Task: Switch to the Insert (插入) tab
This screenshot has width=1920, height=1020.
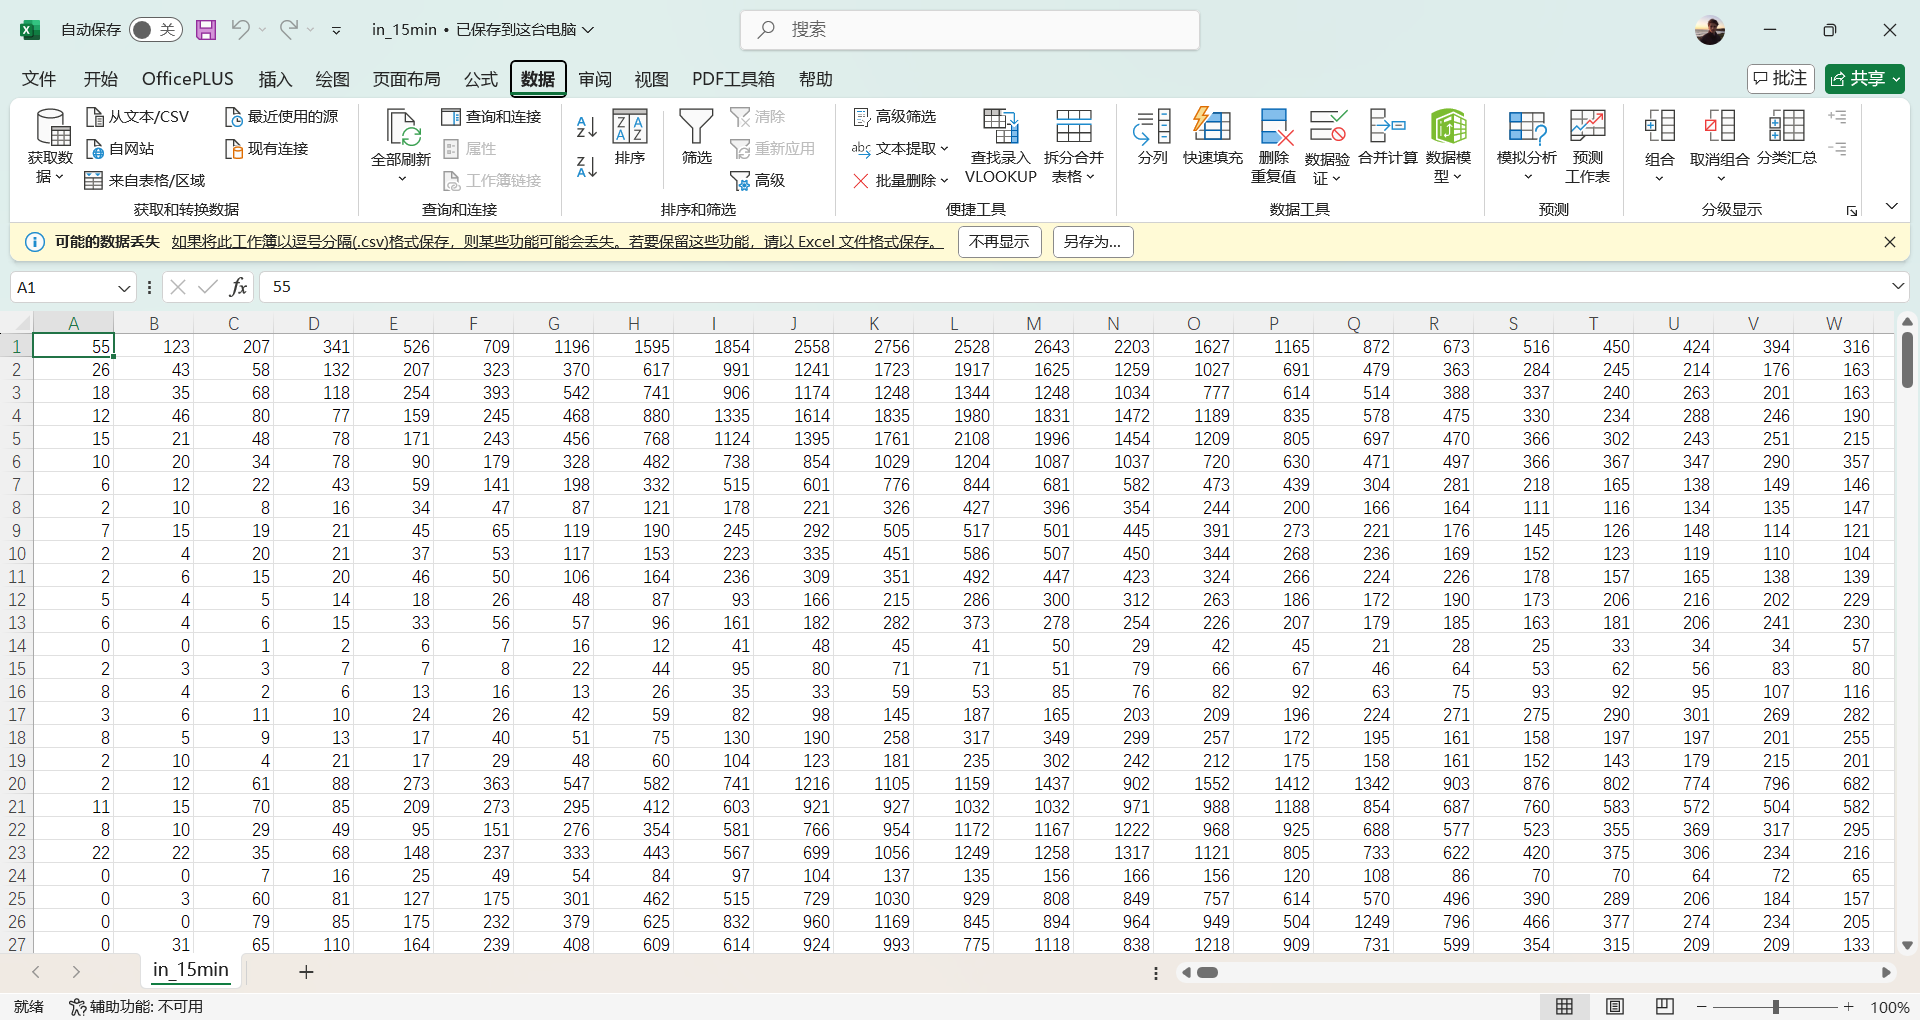Action: [275, 79]
